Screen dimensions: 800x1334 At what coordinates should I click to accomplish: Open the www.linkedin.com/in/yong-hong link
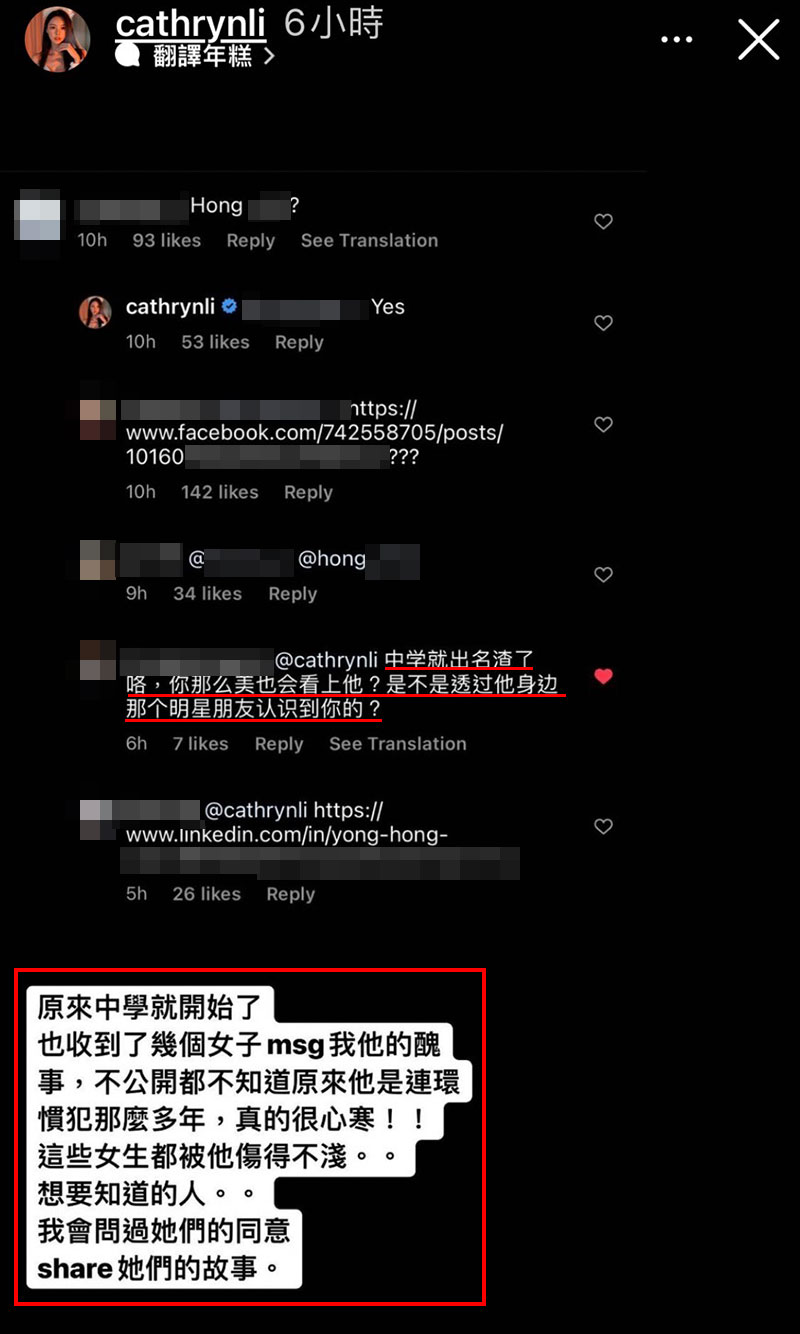(x=286, y=834)
